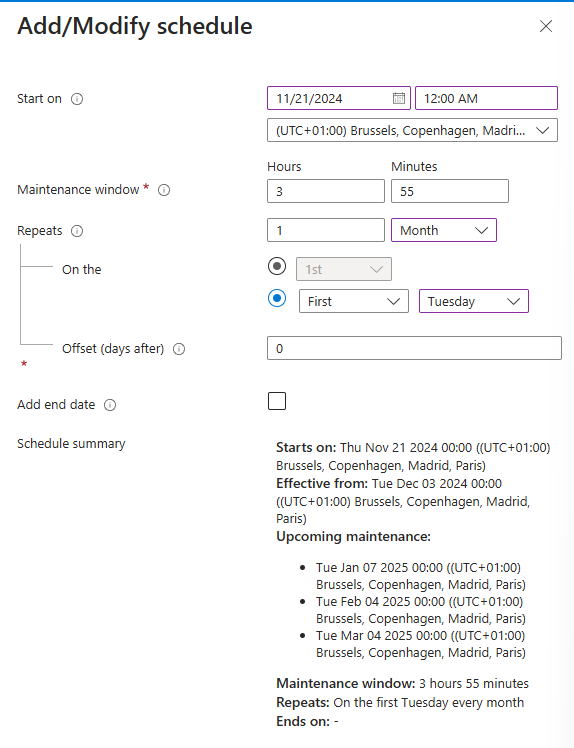Click the Offset (days after) info icon
Screen dimensions: 574x748
point(179,349)
